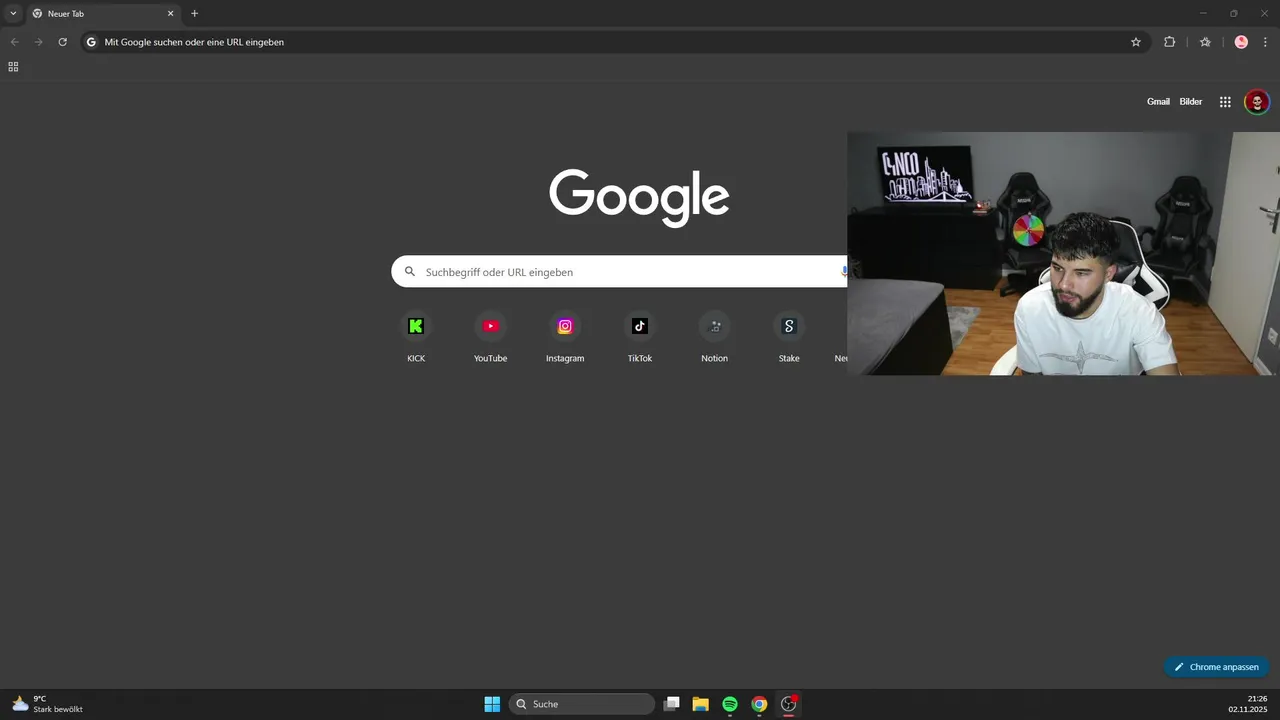The image size is (1280, 720).
Task: Reload the page
Action: 62,42
